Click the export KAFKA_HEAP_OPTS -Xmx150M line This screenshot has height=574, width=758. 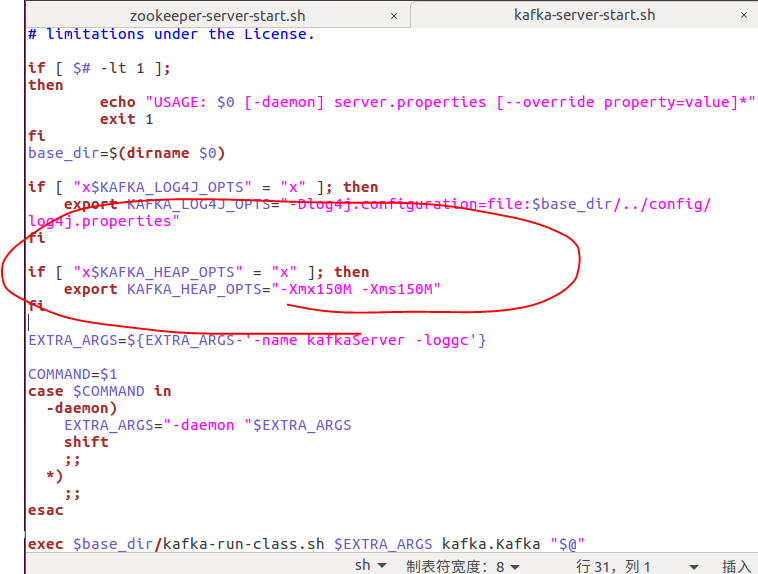tap(252, 289)
